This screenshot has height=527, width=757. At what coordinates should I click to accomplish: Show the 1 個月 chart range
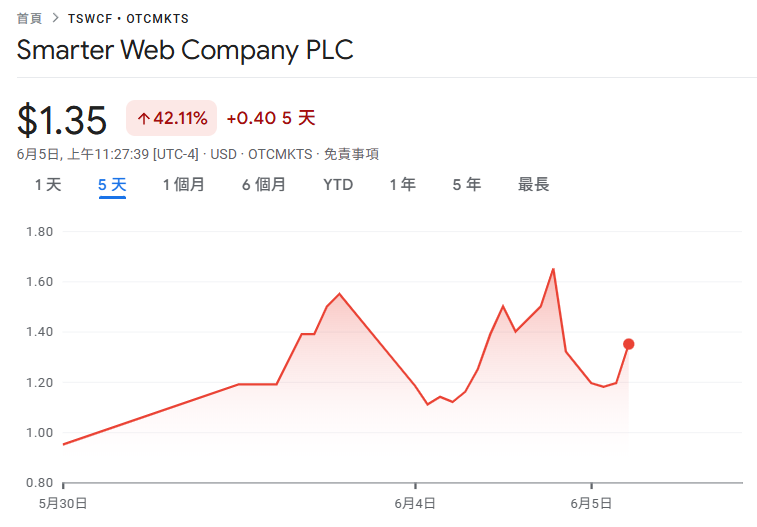pyautogui.click(x=184, y=185)
